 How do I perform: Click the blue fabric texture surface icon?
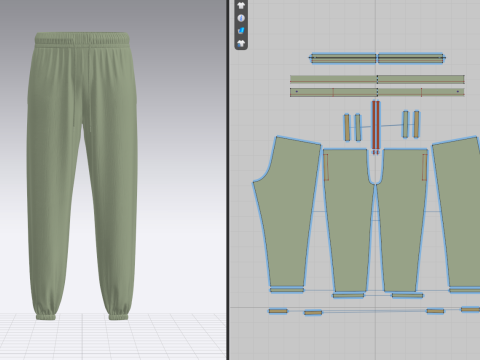pyautogui.click(x=241, y=31)
